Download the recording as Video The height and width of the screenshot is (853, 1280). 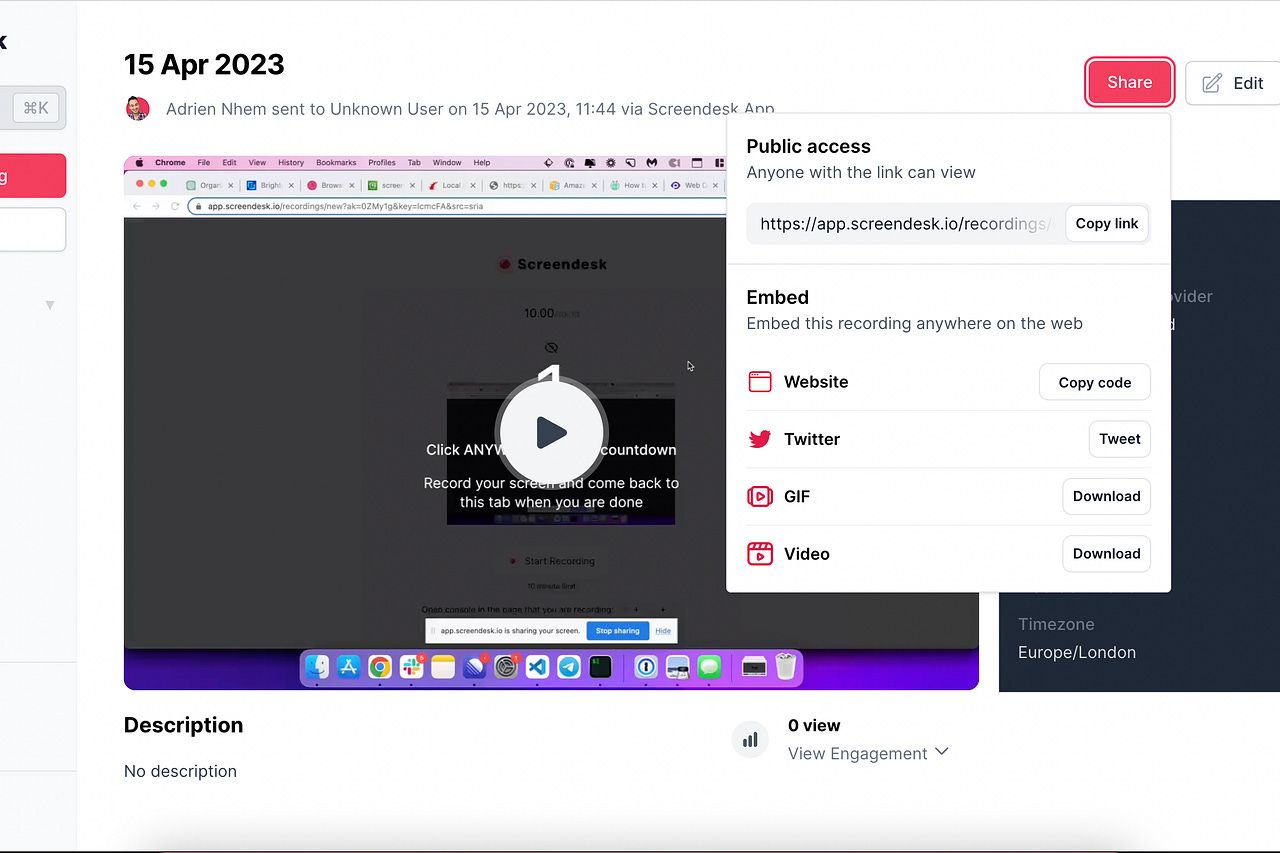pyautogui.click(x=1106, y=553)
